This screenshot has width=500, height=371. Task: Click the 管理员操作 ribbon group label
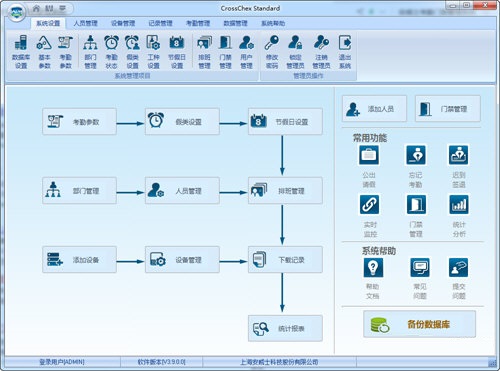coord(308,76)
